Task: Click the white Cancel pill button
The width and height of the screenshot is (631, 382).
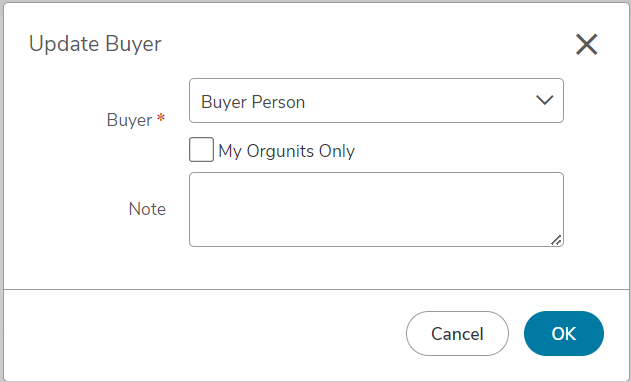Action: pyautogui.click(x=457, y=333)
